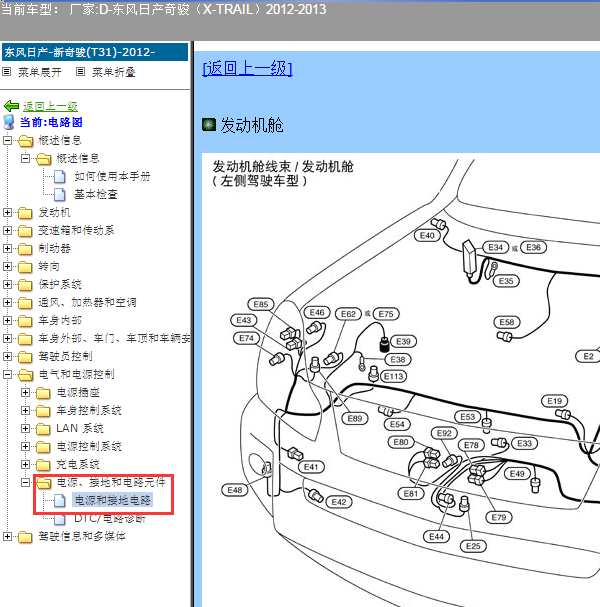Image resolution: width=600 pixels, height=607 pixels.
Task: Click connector label E48 in diagram
Action: [235, 490]
